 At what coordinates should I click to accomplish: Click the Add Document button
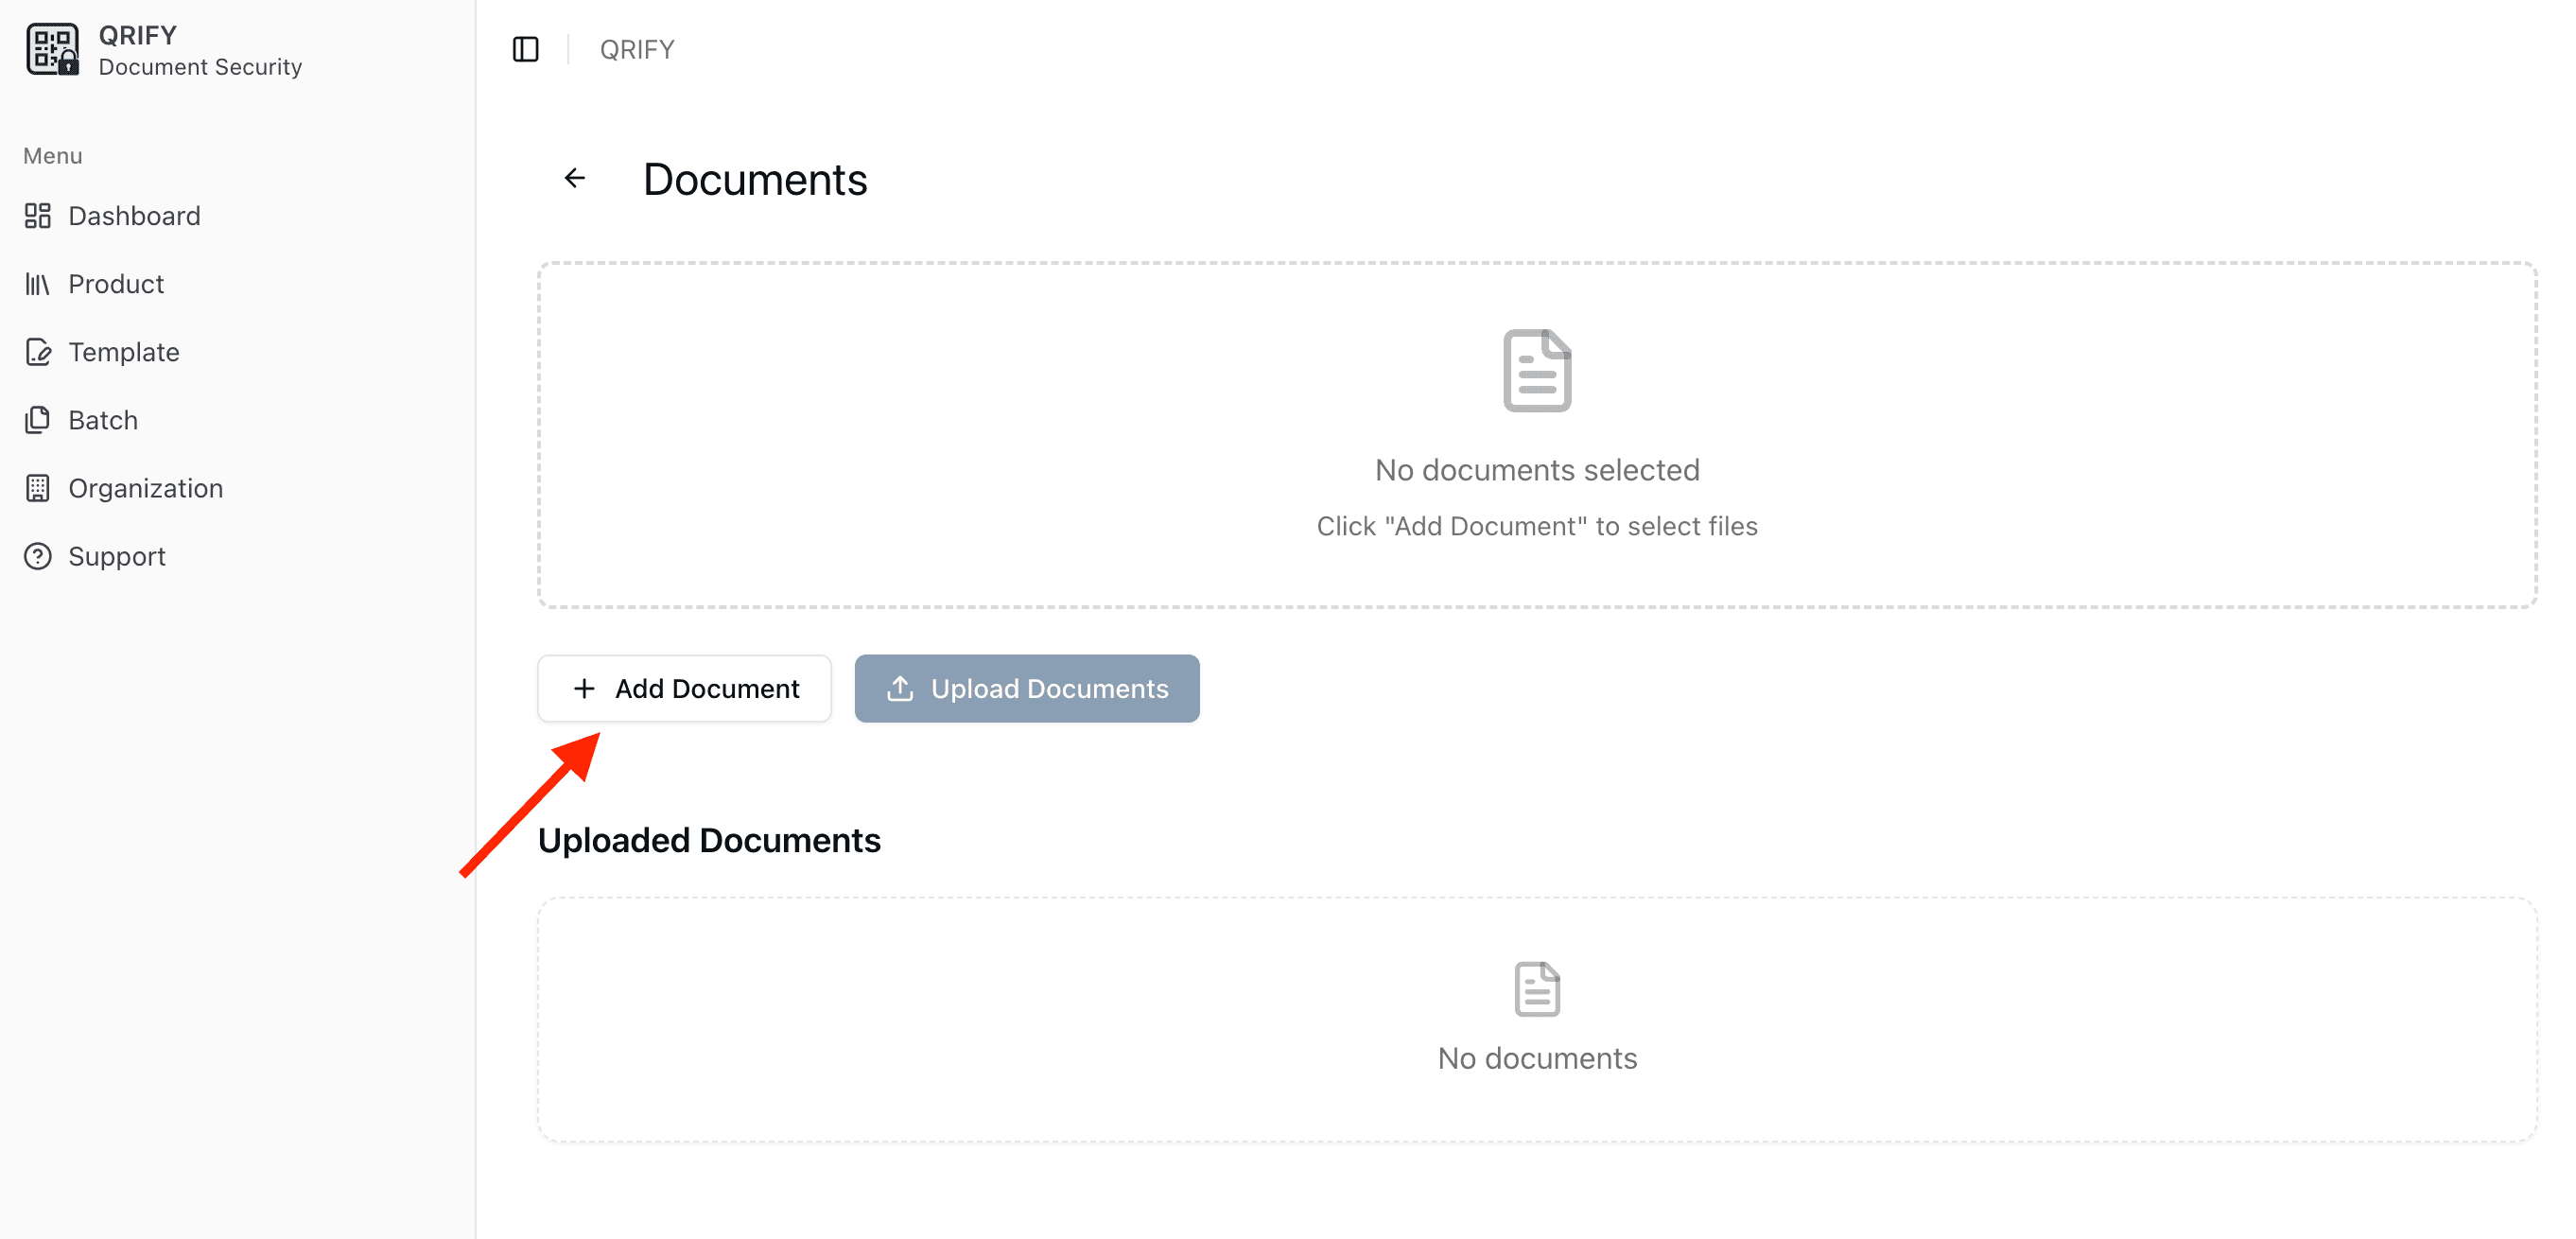click(x=684, y=688)
